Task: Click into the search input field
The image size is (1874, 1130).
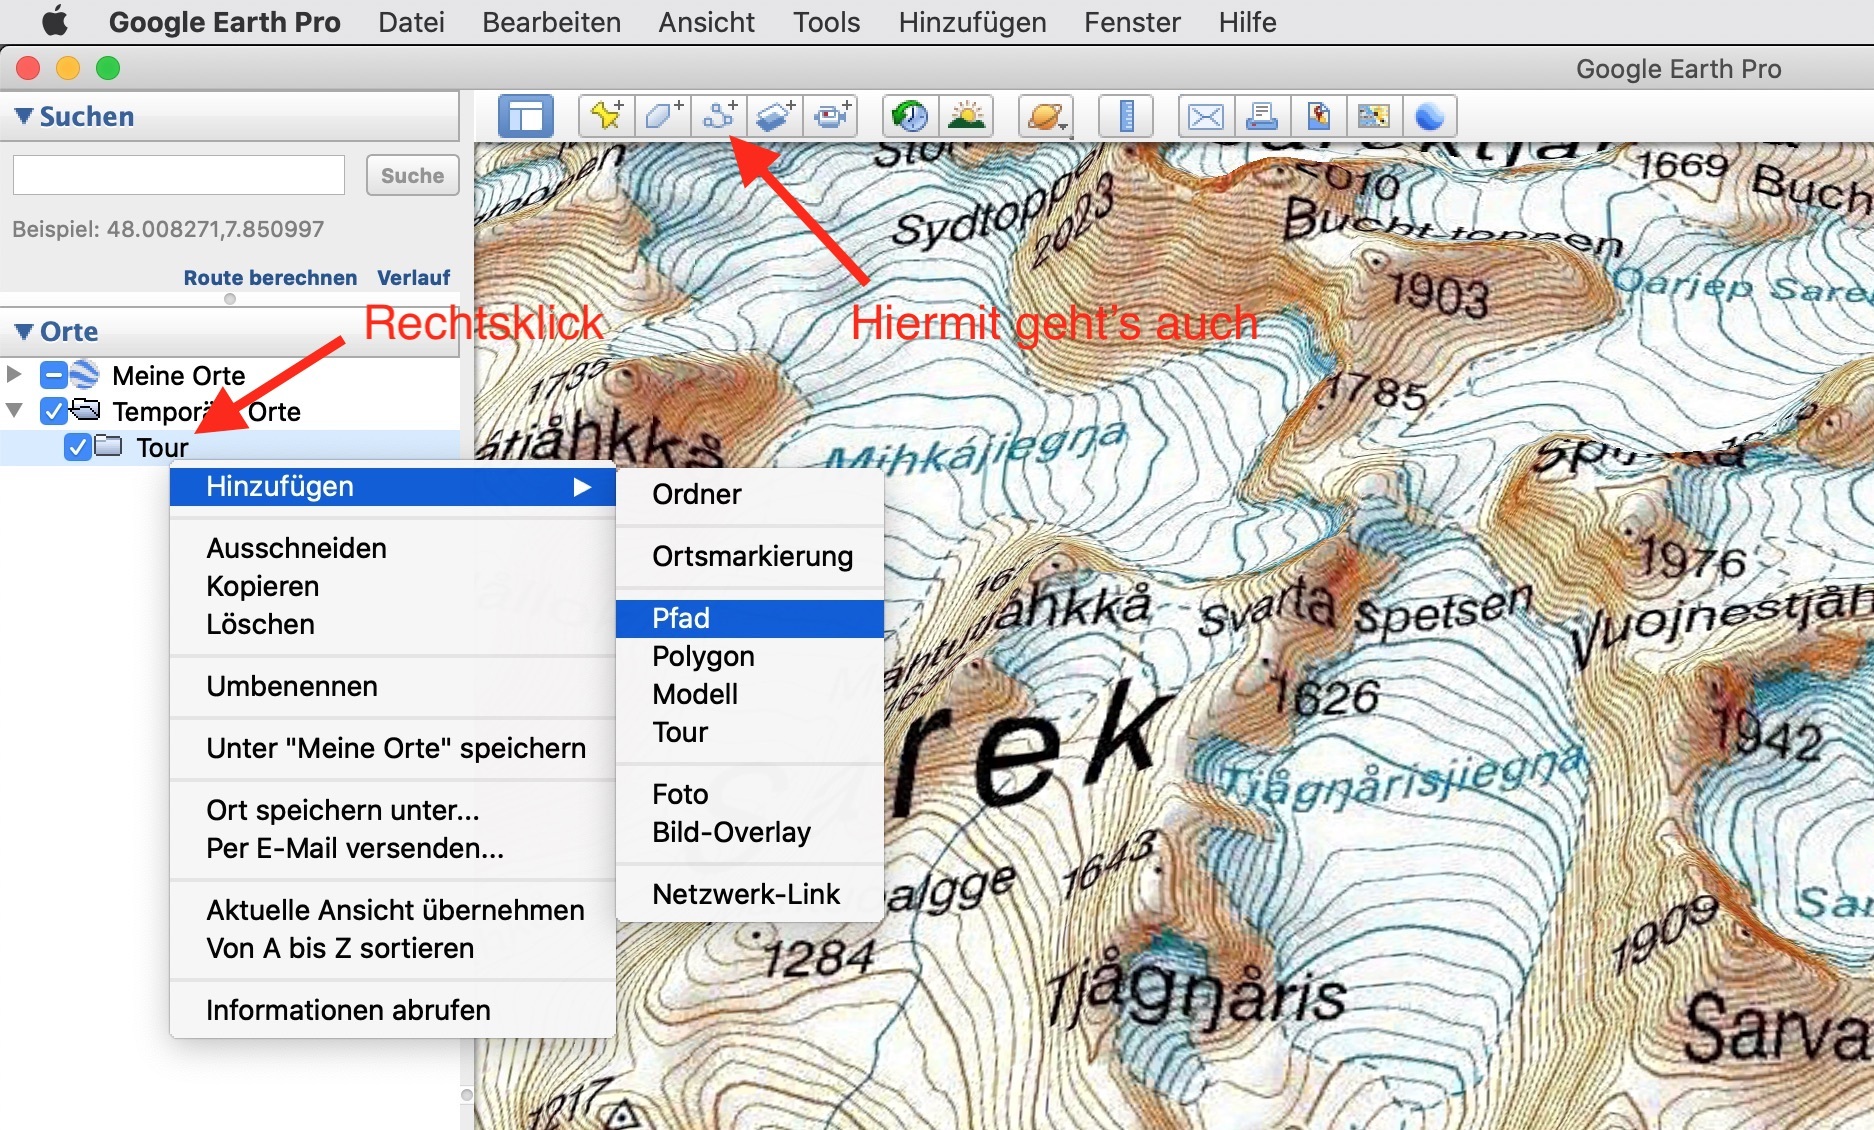Action: 179,175
